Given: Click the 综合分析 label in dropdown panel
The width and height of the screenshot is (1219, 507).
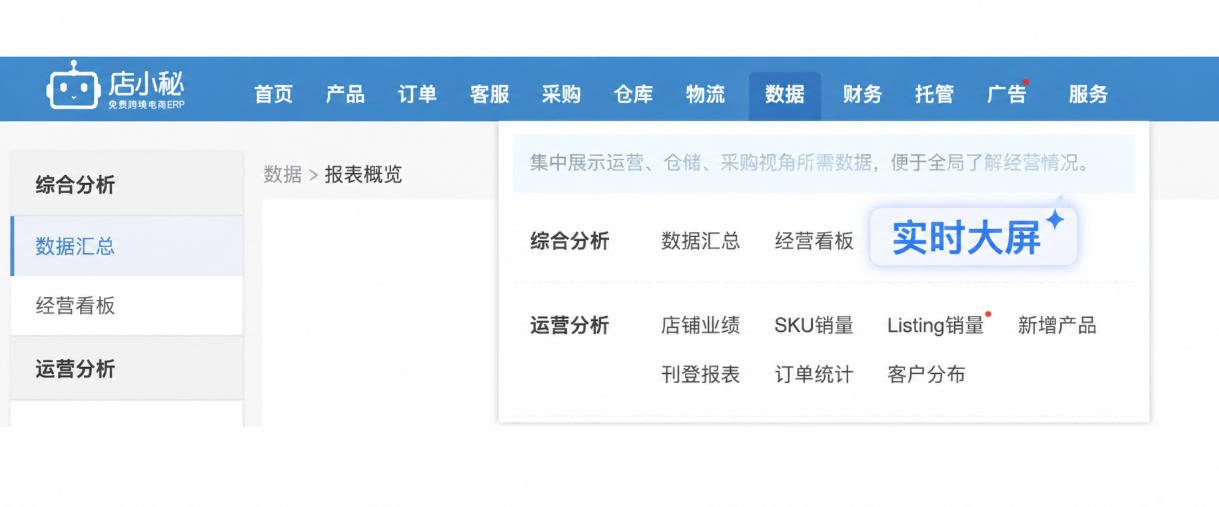Looking at the screenshot, I should [x=569, y=241].
